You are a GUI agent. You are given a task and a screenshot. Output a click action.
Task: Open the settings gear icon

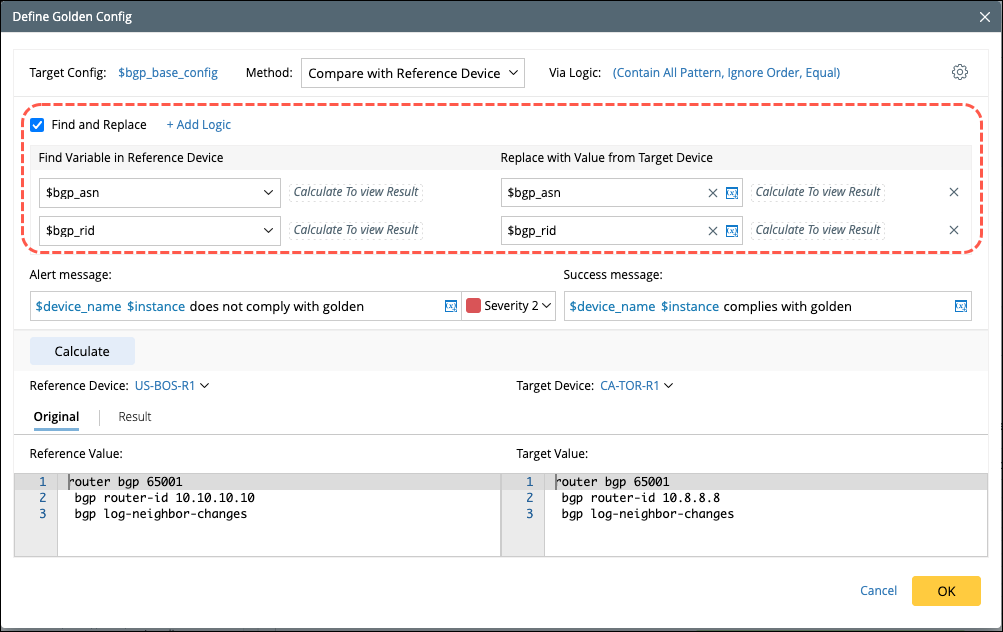(960, 72)
